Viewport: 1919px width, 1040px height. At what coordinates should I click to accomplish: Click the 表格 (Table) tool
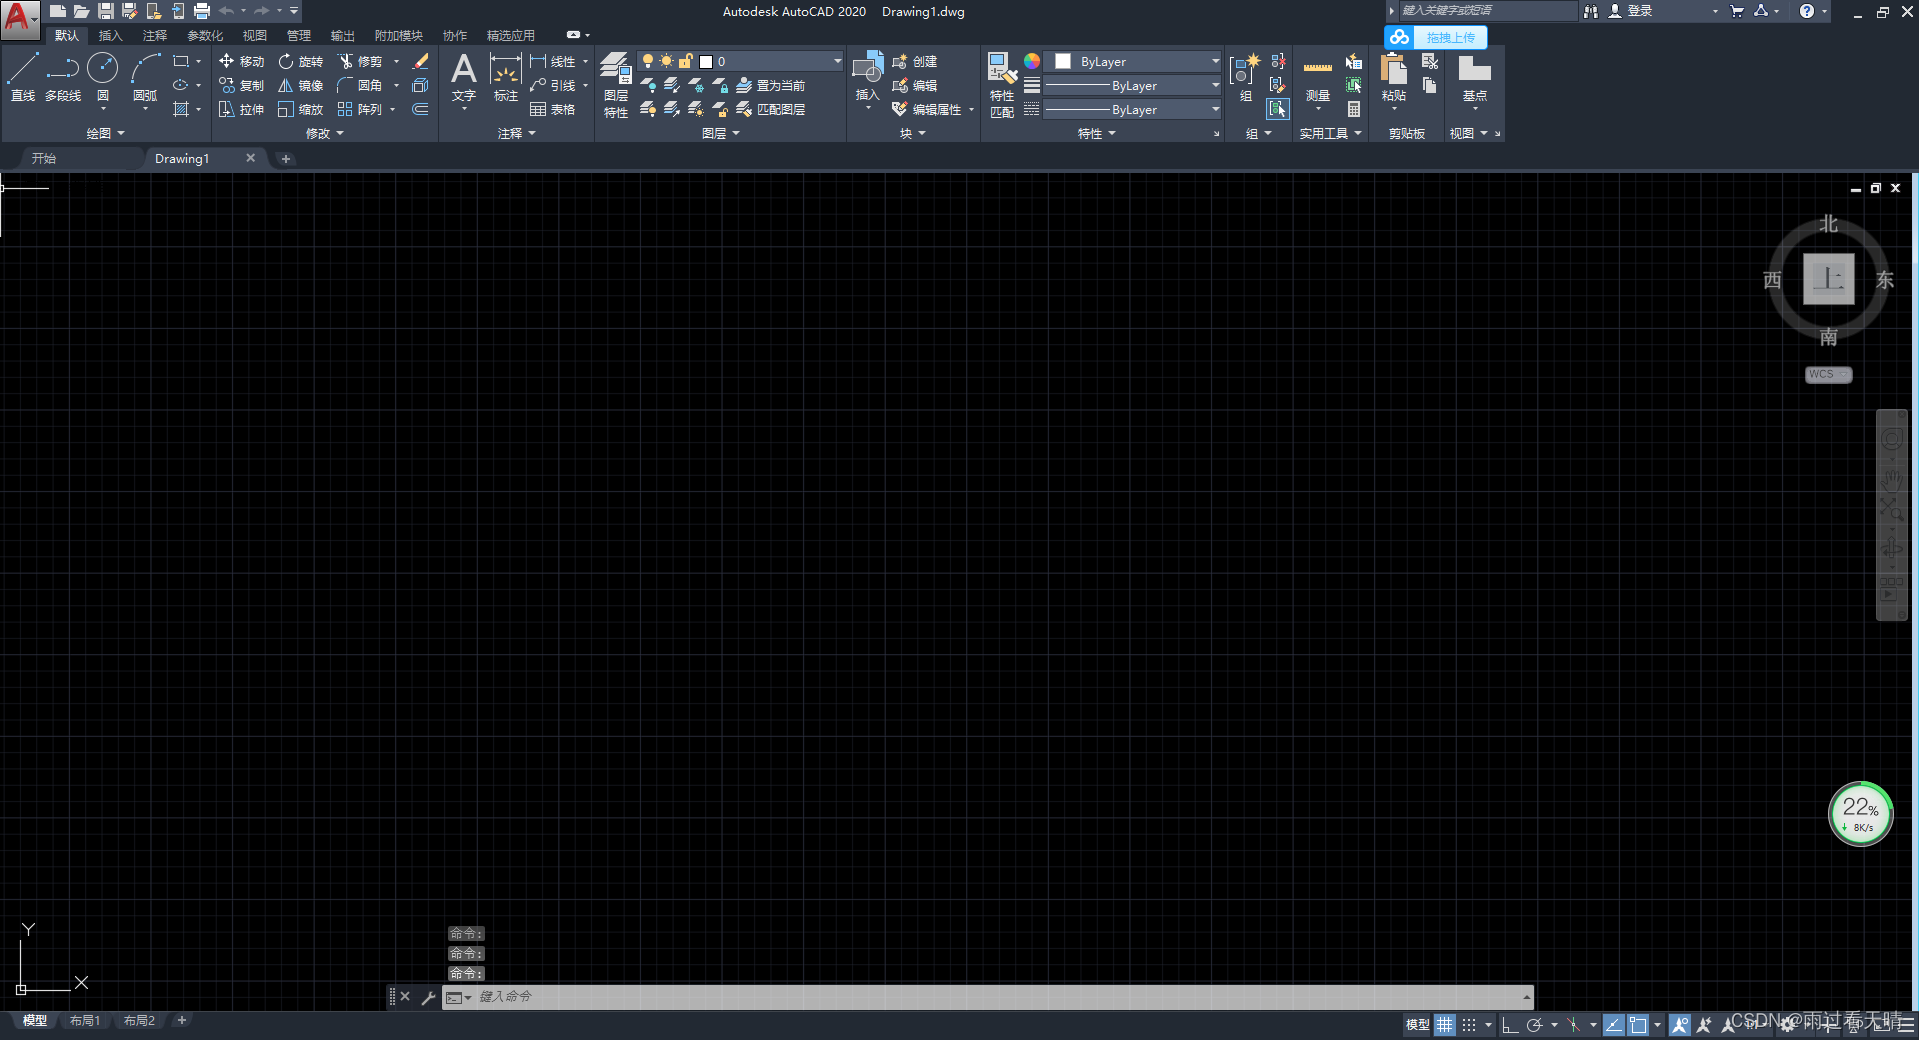pyautogui.click(x=553, y=109)
